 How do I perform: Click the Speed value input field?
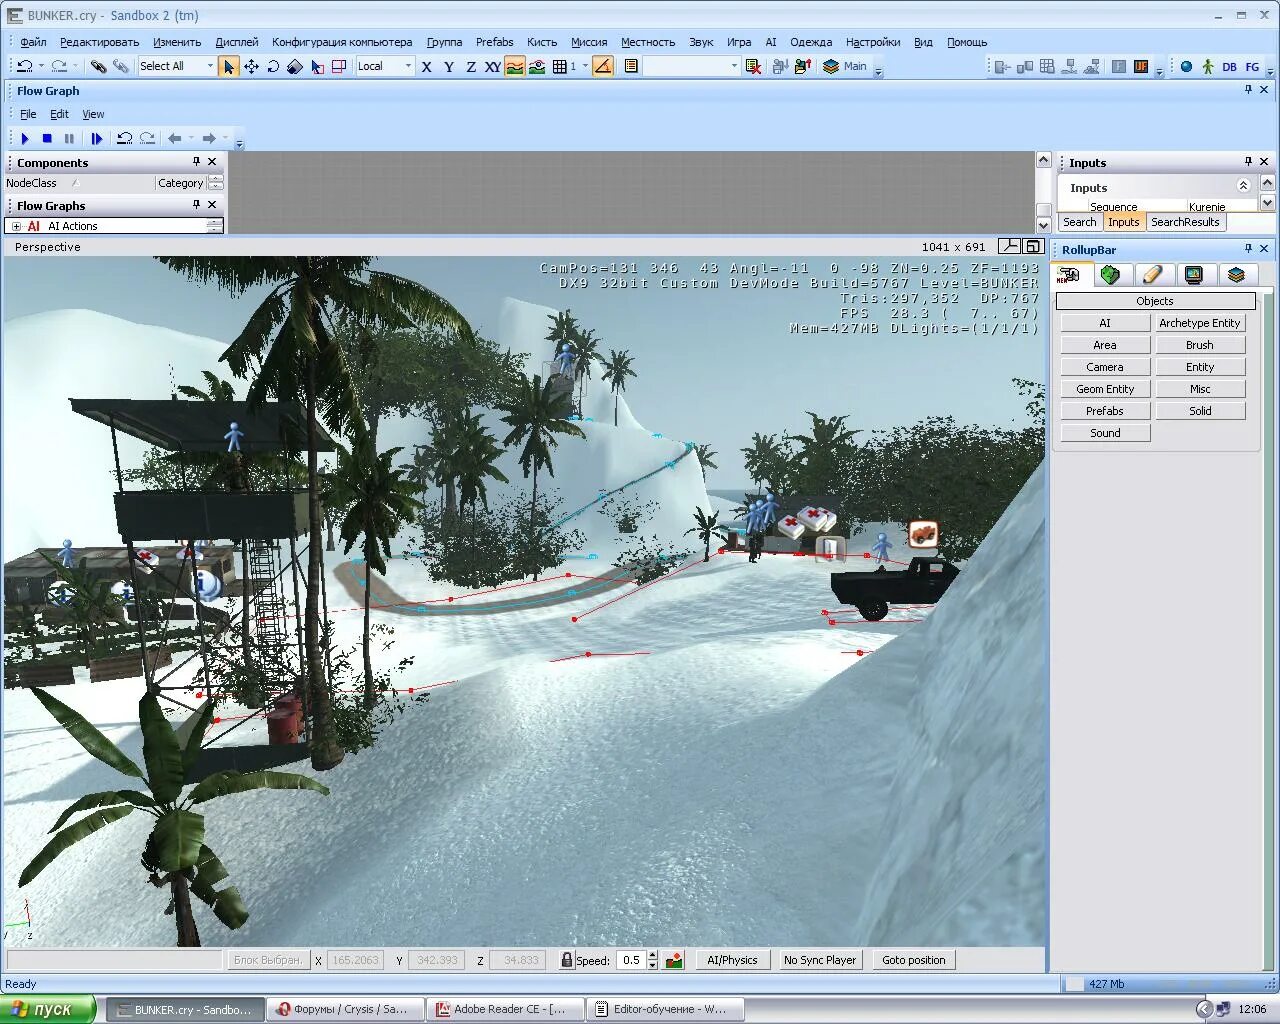tap(631, 960)
